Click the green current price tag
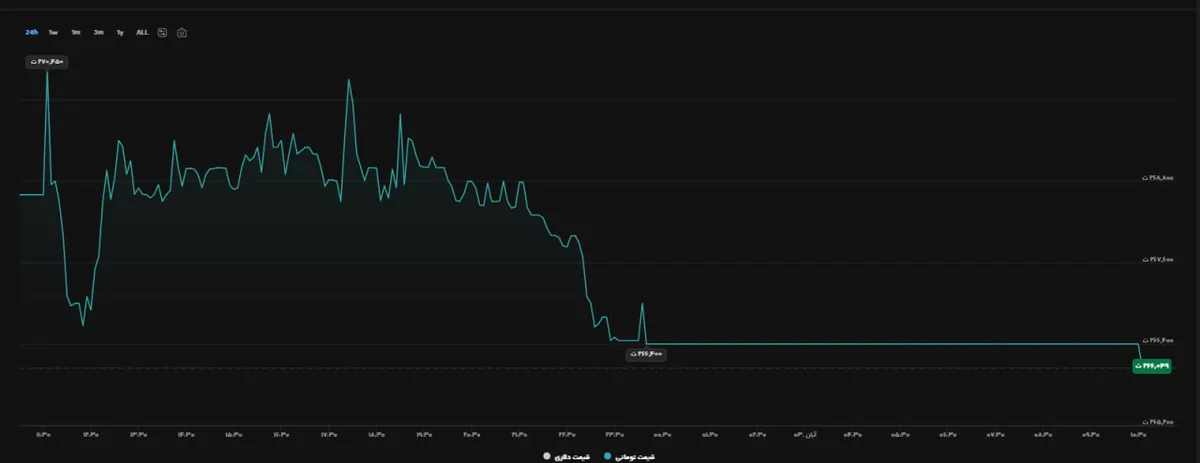 1151,367
